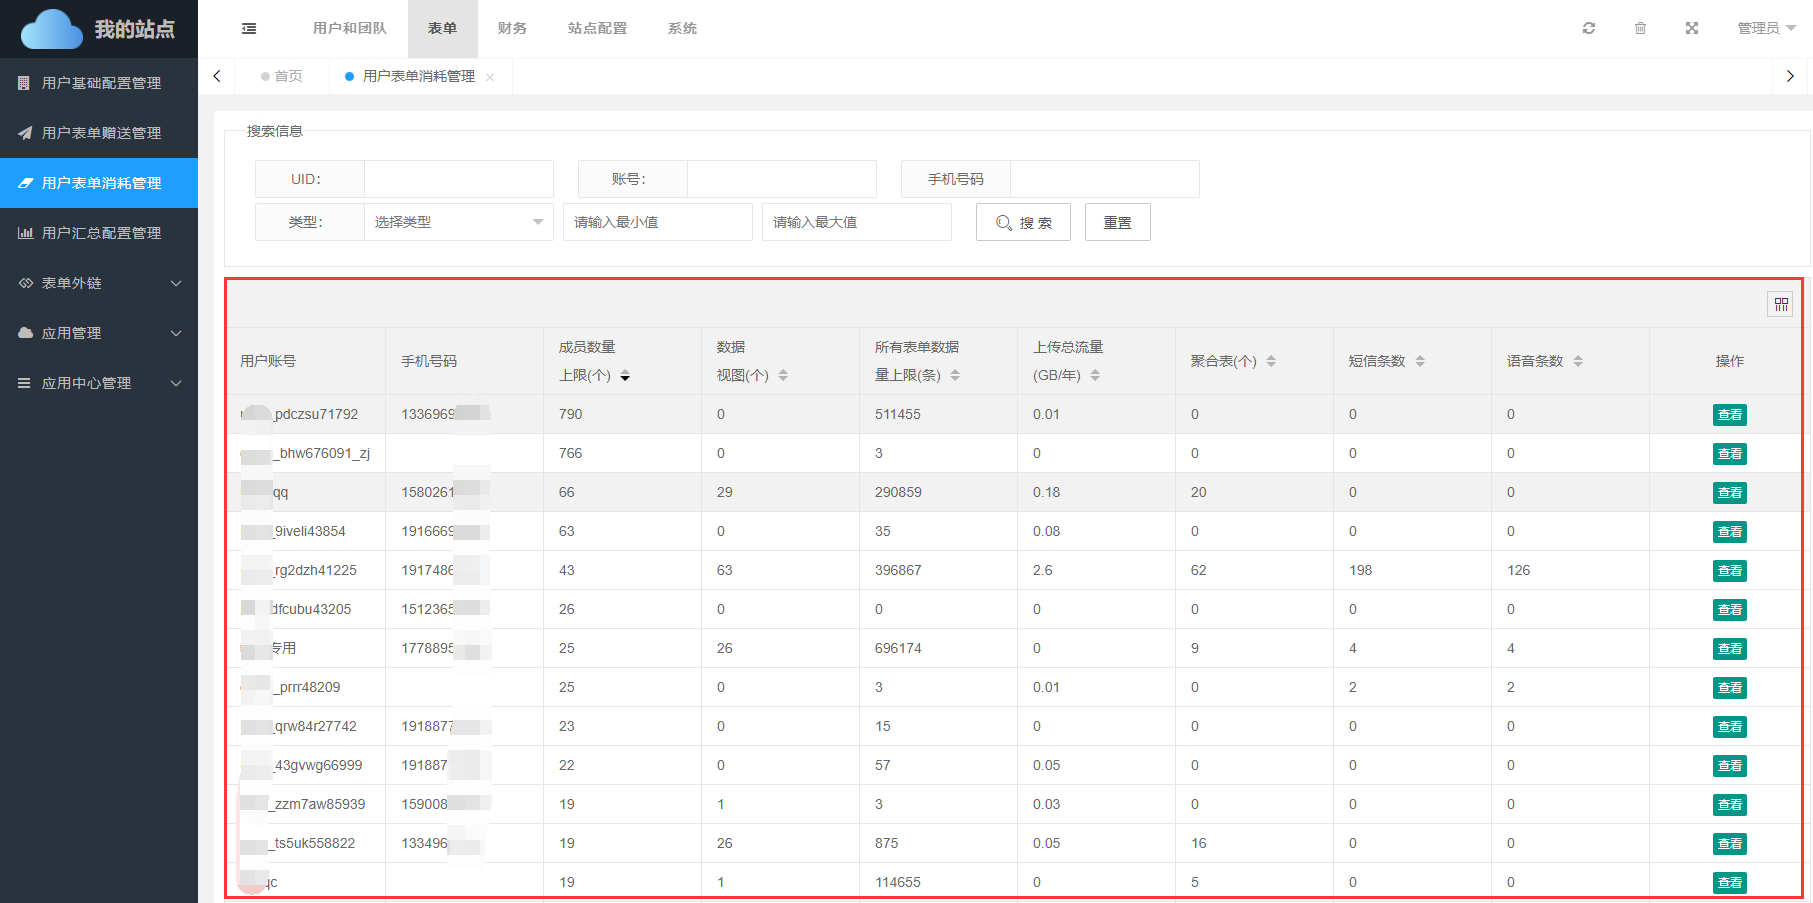This screenshot has width=1813, height=903.
Task: Sort by 成员数量上限 column
Action: pos(625,376)
